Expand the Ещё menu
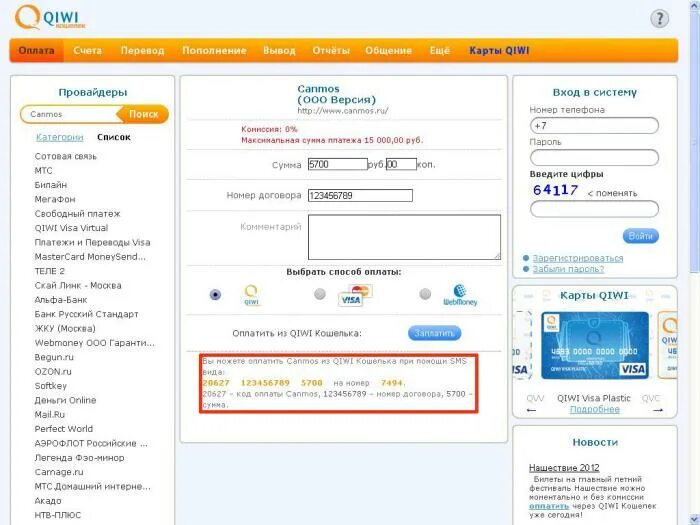This screenshot has width=700, height=525. click(440, 50)
